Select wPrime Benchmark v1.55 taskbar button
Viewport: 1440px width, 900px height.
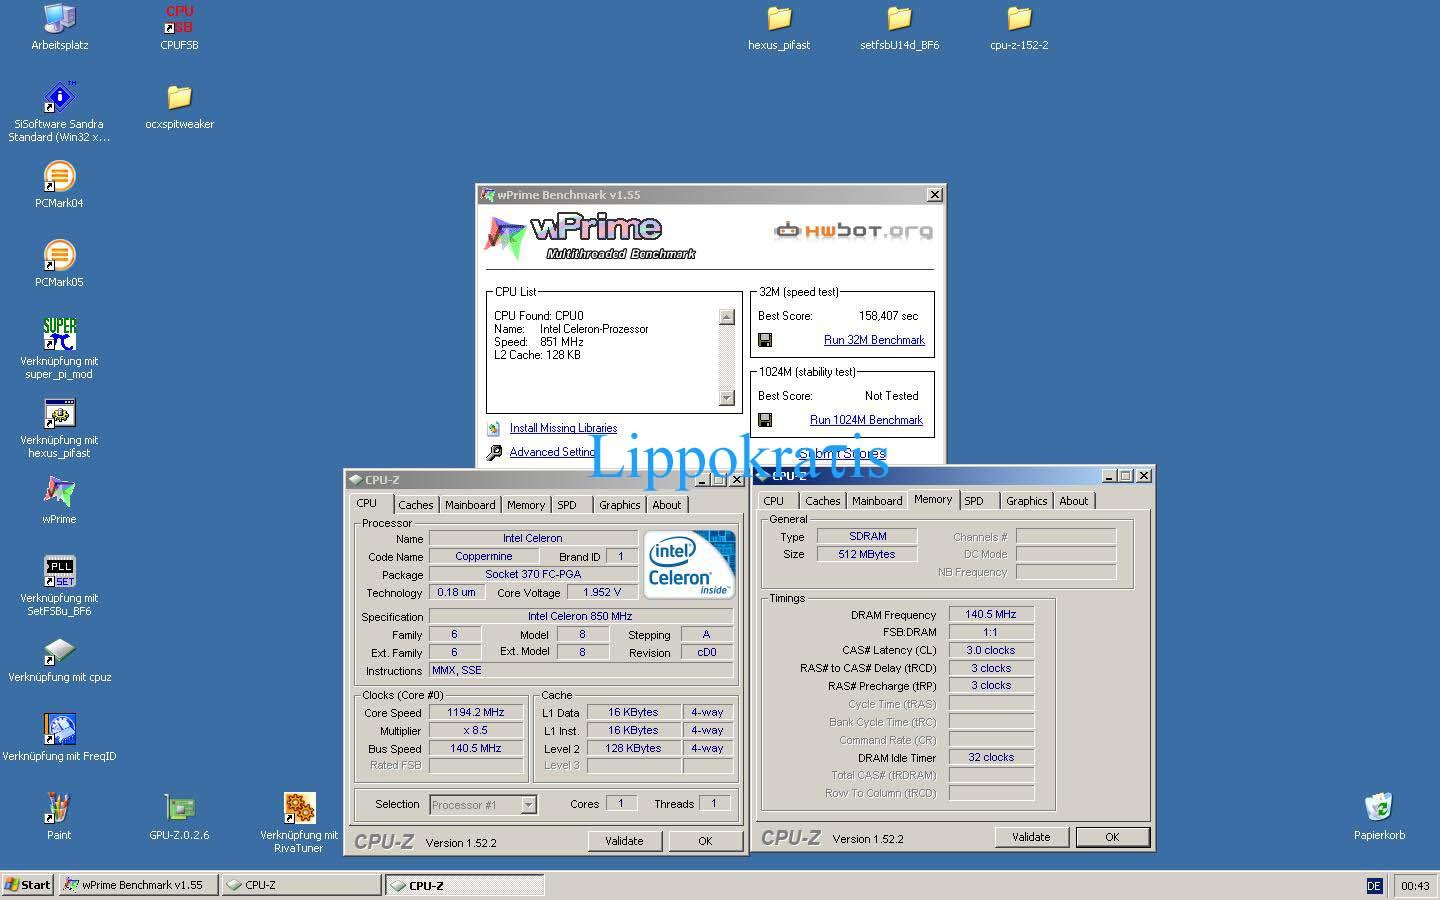click(139, 885)
